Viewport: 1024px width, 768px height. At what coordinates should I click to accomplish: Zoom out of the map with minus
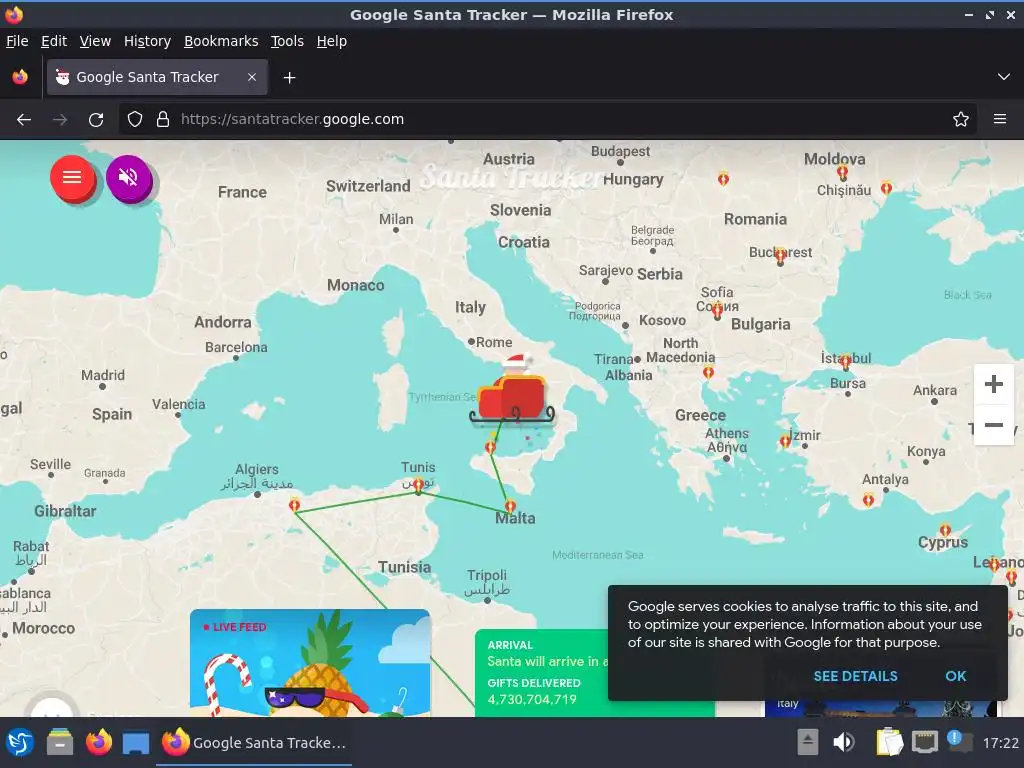tap(993, 425)
